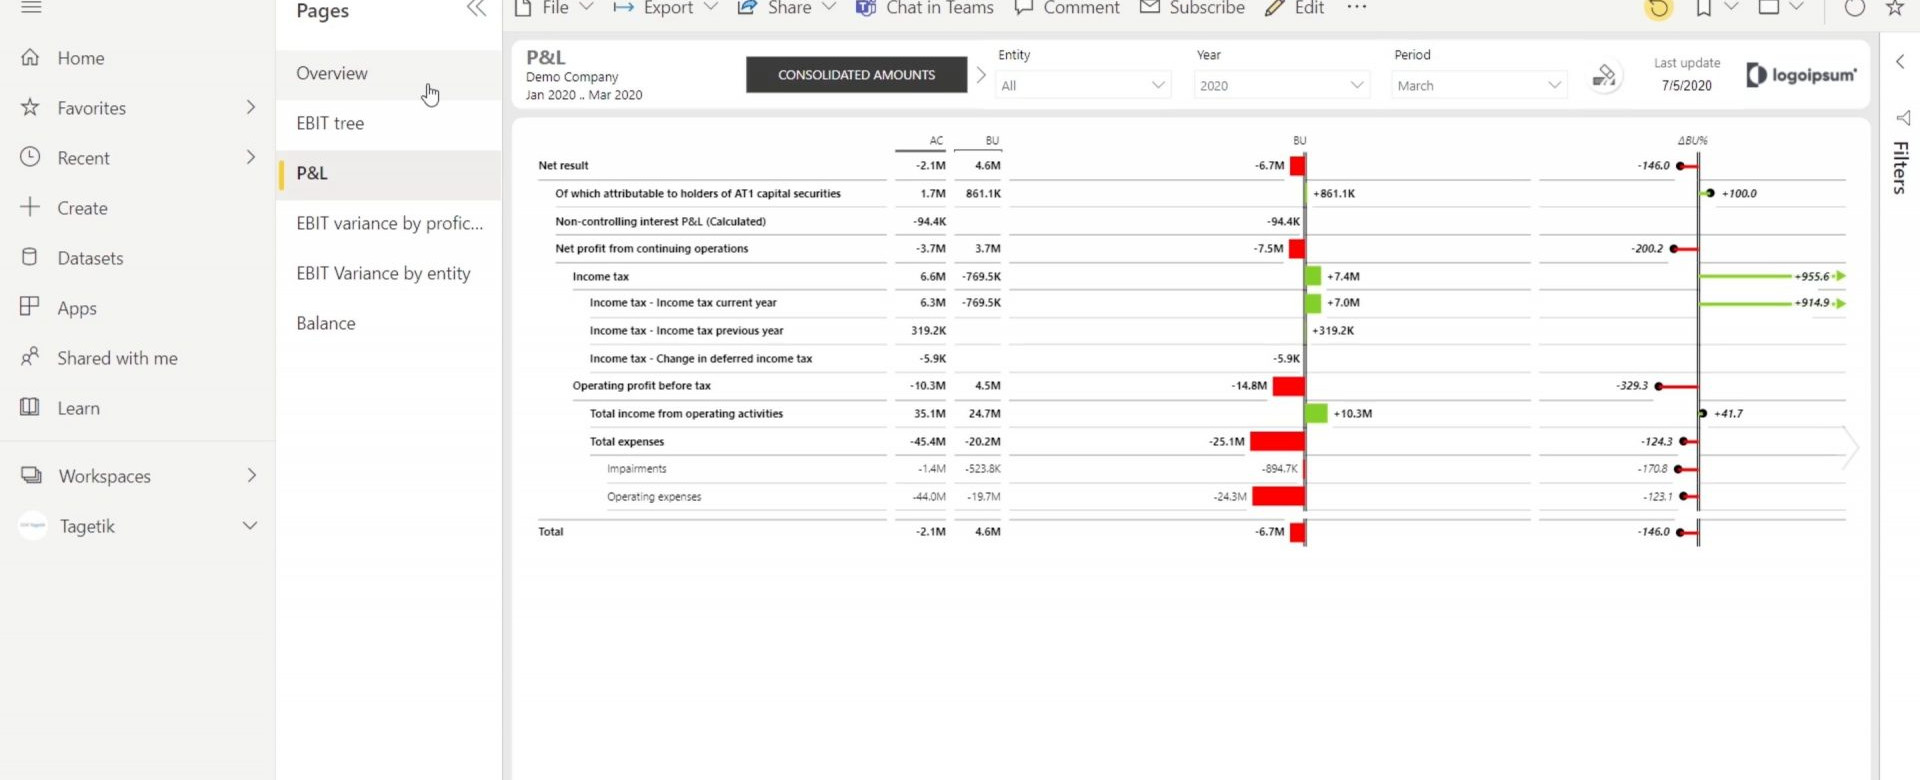Expand the Workspaces flyout
Viewport: 1920px width, 780px height.
pyautogui.click(x=251, y=476)
